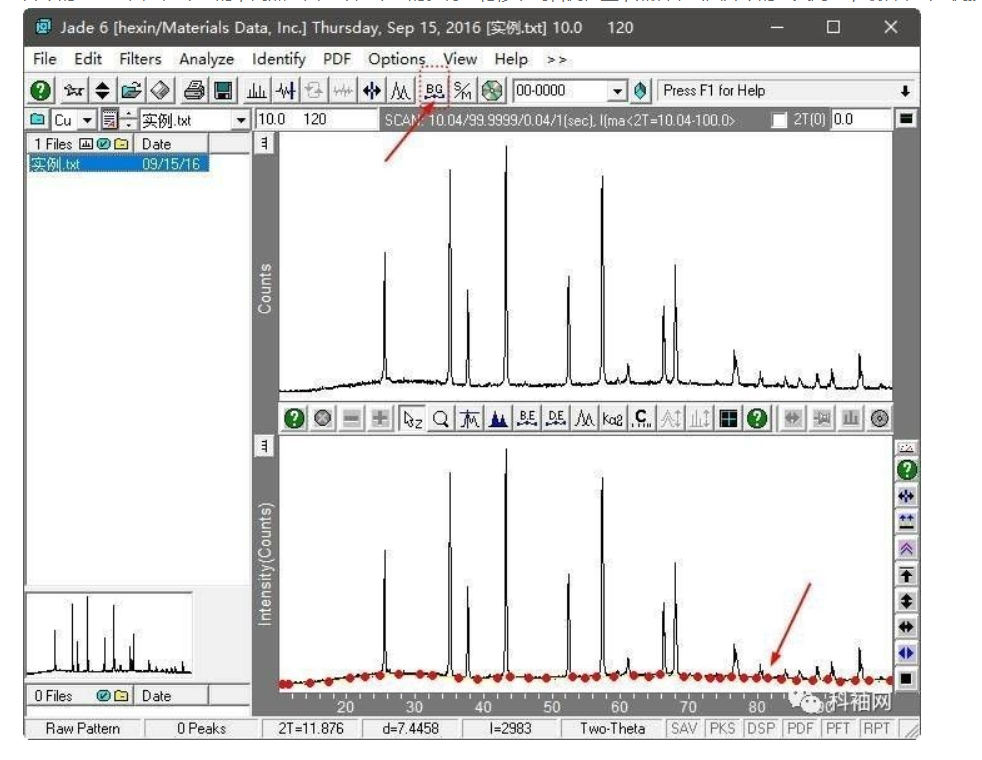Run Find Peaks bar-chart icon
982x760 pixels.
click(x=256, y=91)
